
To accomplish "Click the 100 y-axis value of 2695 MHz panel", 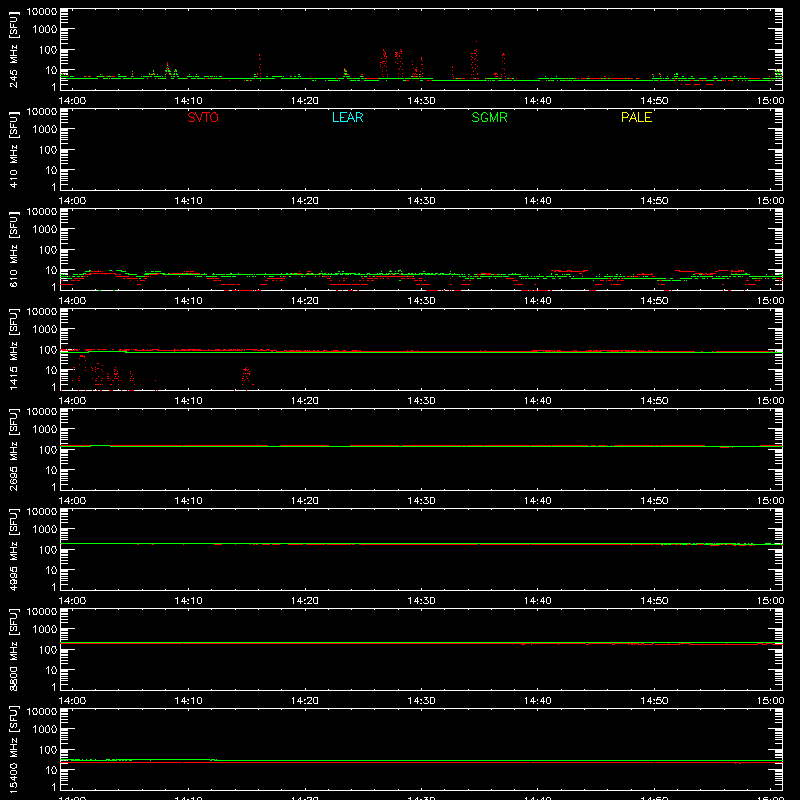I will tap(48, 449).
